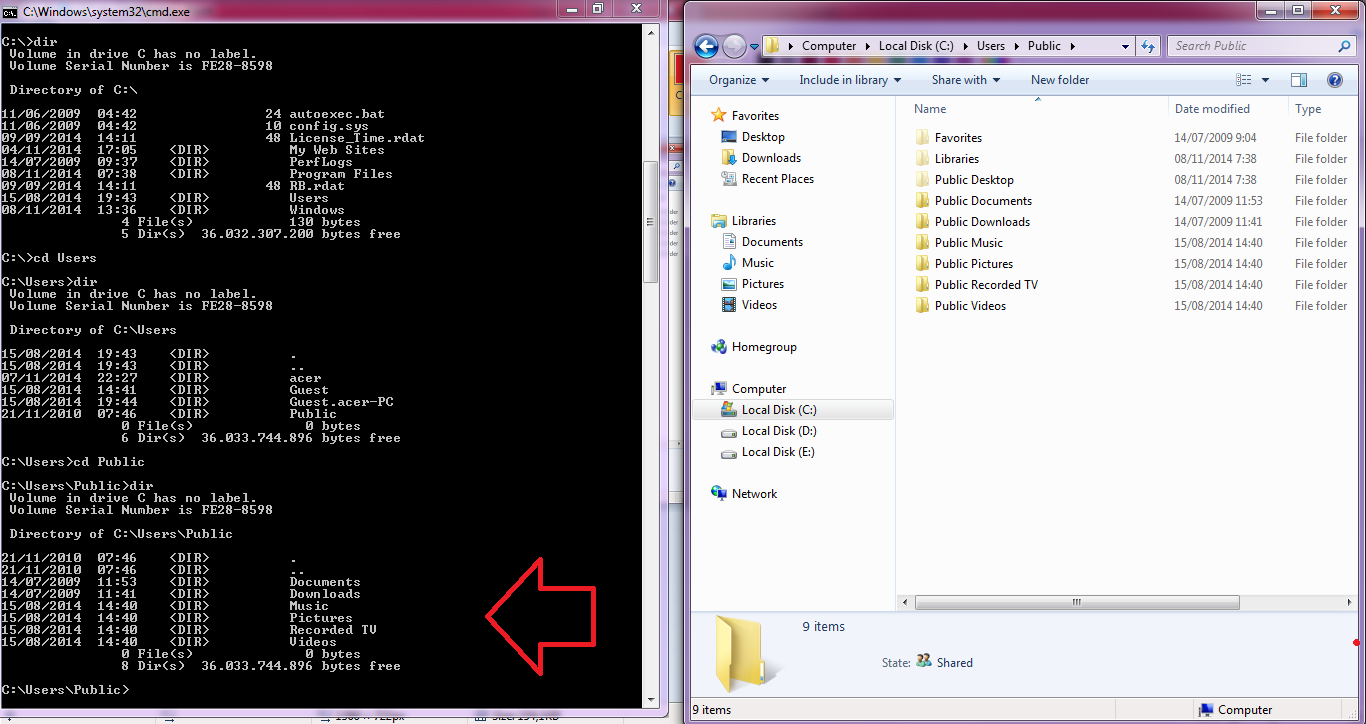Click the cmd window scroll up arrow

tap(650, 31)
